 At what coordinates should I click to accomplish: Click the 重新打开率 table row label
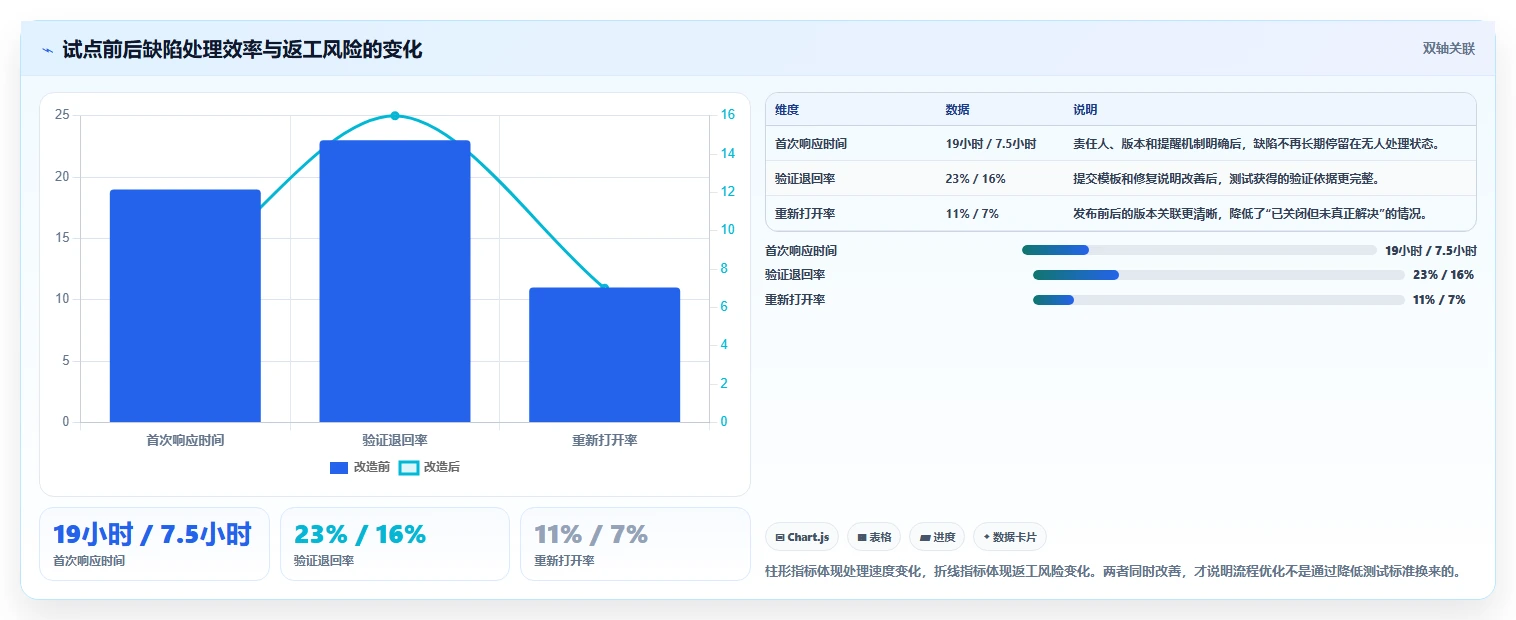(805, 214)
